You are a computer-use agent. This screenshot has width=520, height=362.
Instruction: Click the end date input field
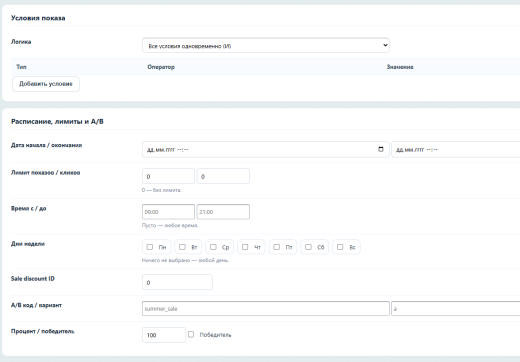(456, 149)
